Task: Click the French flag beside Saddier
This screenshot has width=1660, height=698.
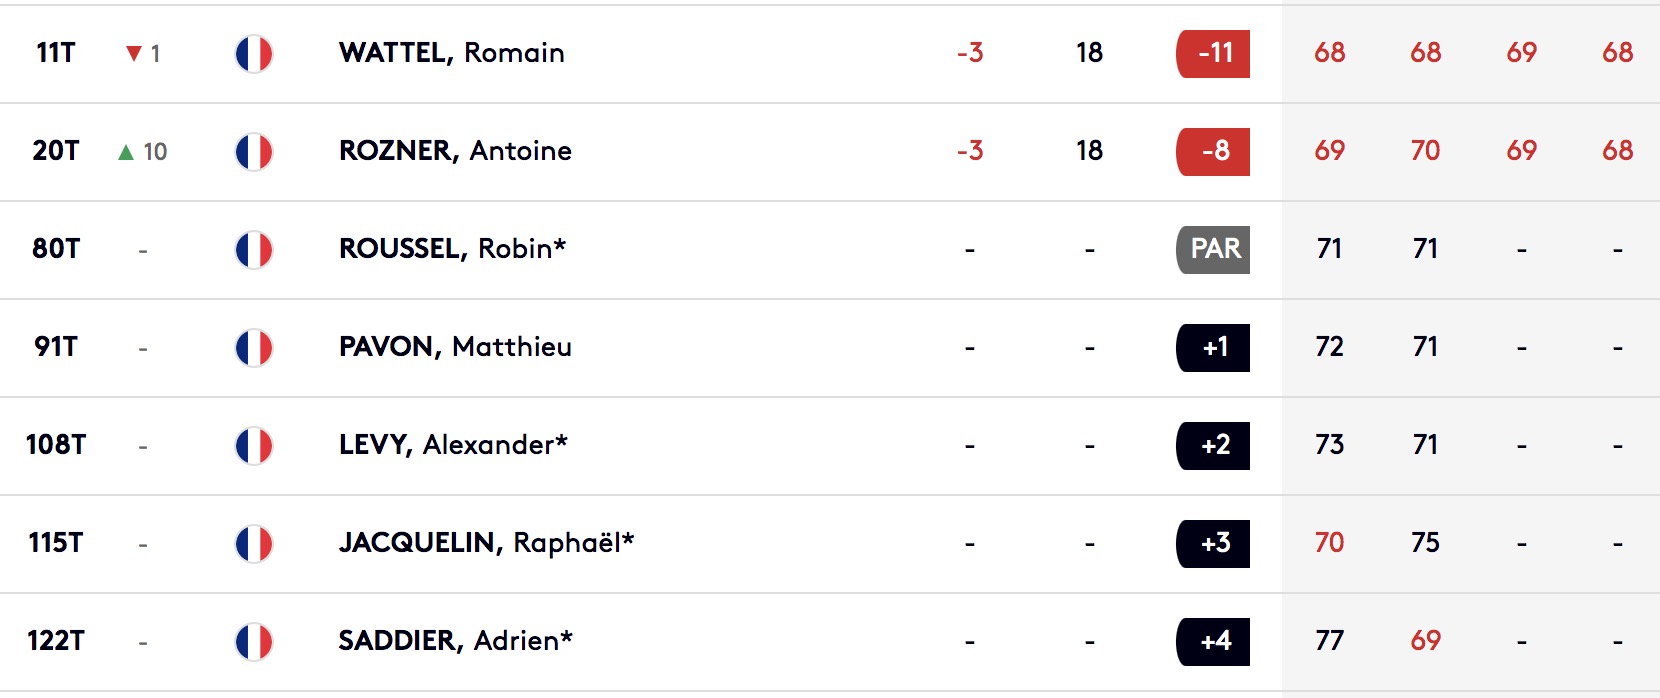Action: [x=254, y=642]
